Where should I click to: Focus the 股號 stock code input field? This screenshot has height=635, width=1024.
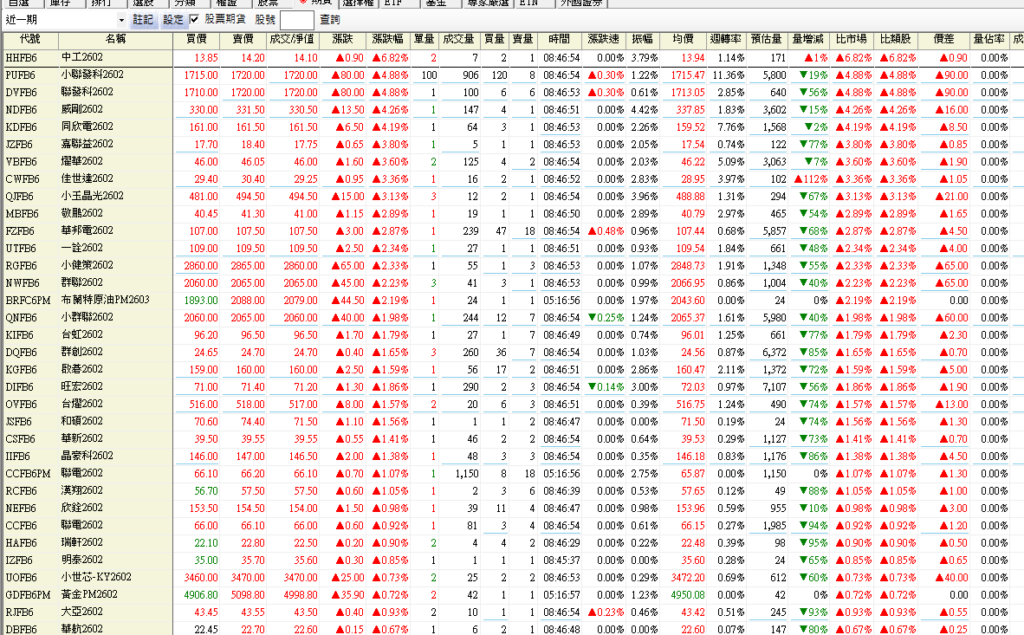(x=296, y=20)
